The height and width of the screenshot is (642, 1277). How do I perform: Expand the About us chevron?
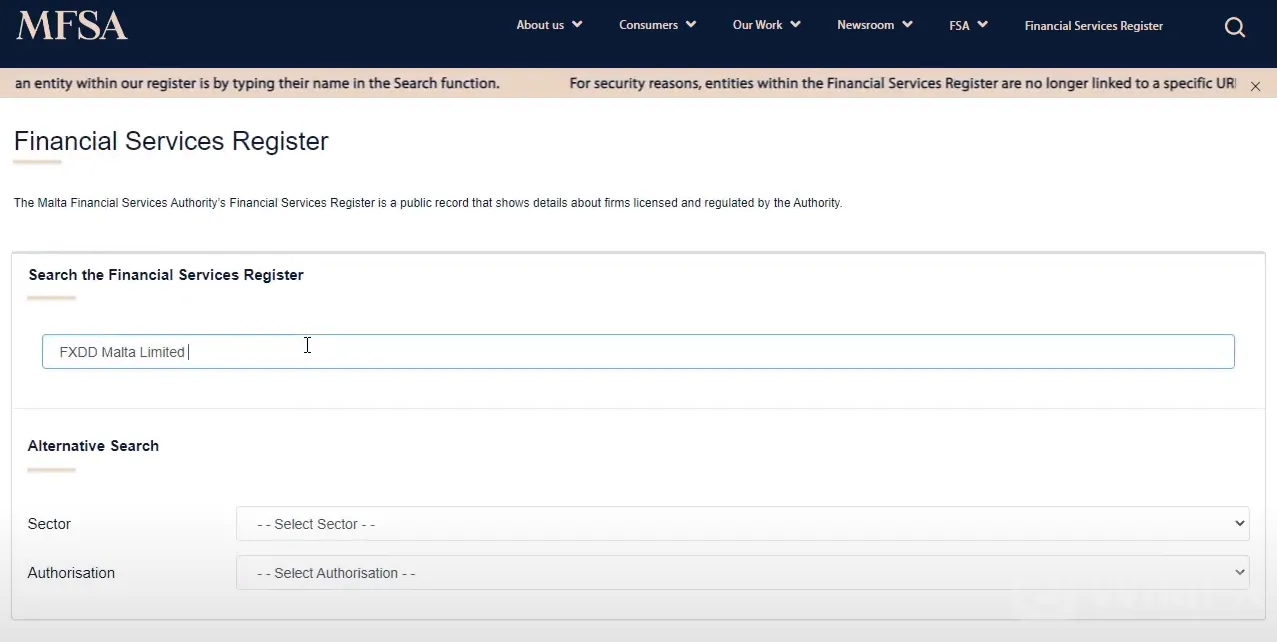[x=577, y=25]
